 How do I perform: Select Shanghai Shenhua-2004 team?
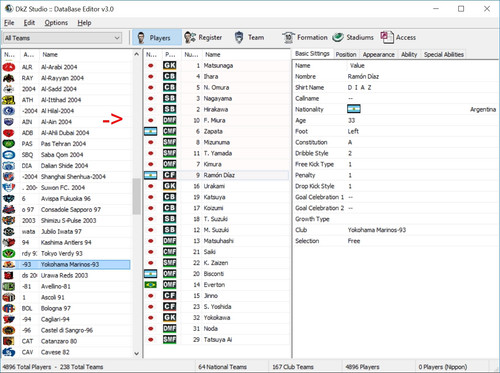(x=66, y=177)
